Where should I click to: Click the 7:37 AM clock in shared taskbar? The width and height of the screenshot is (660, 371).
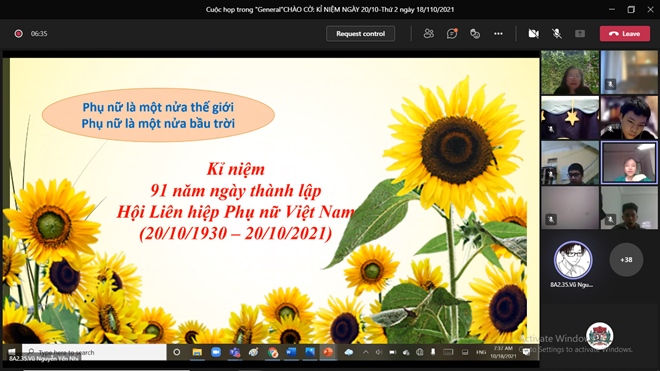pos(503,352)
